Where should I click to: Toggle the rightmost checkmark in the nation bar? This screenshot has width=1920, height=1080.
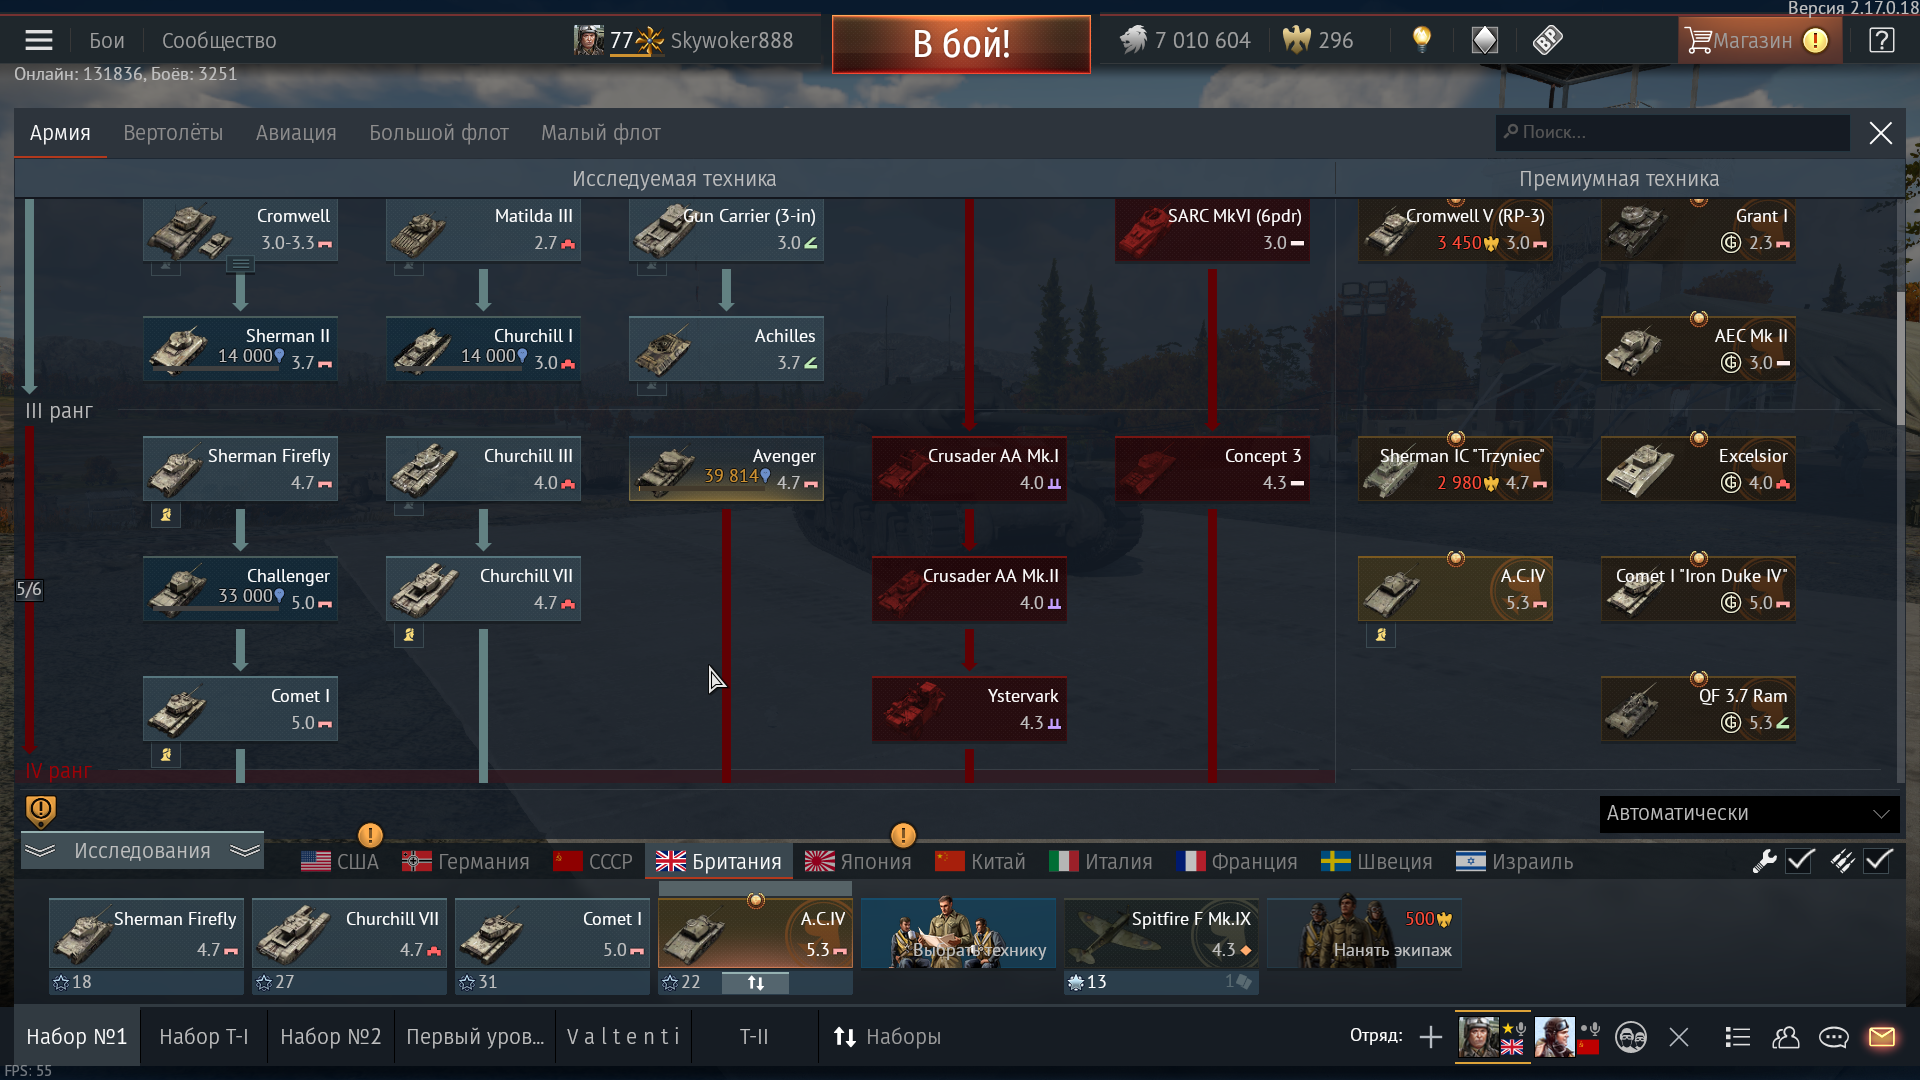[x=1878, y=861]
